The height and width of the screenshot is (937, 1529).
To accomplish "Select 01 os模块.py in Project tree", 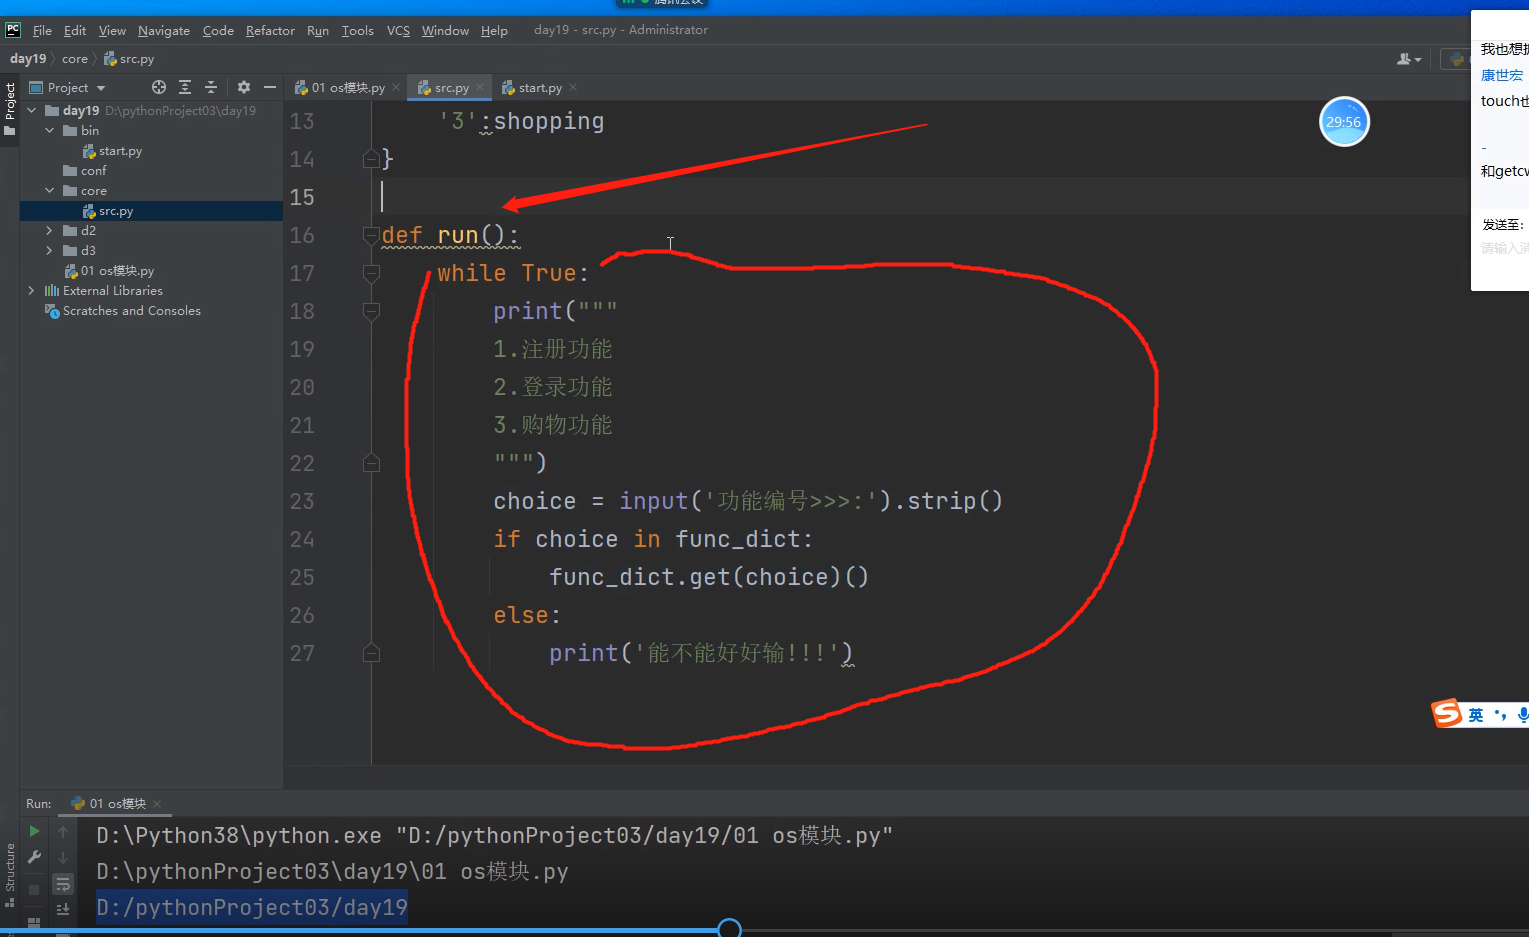I will [117, 271].
